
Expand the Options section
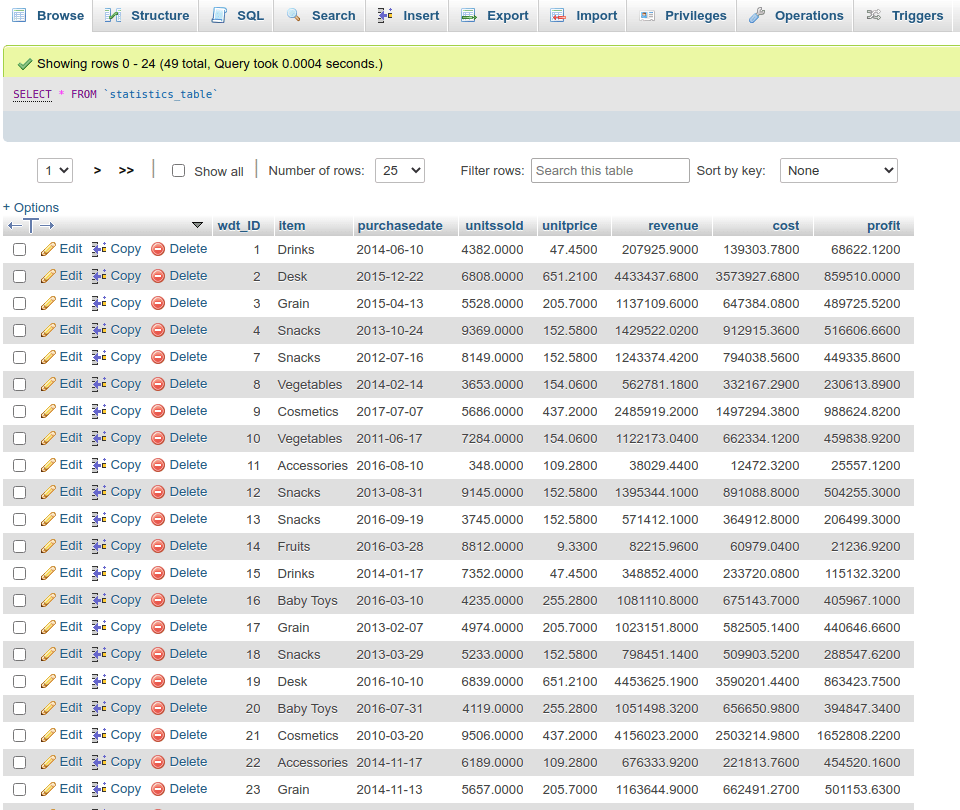click(x=31, y=206)
